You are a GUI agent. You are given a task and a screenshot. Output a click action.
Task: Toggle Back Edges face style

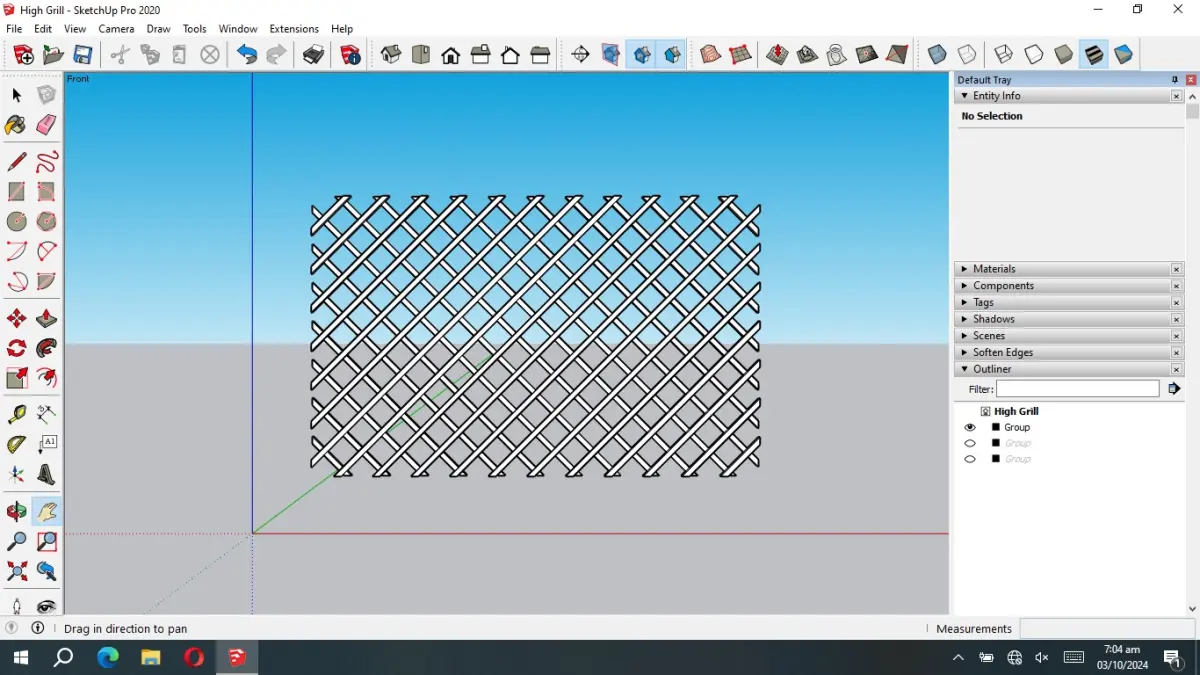[x=967, y=55]
